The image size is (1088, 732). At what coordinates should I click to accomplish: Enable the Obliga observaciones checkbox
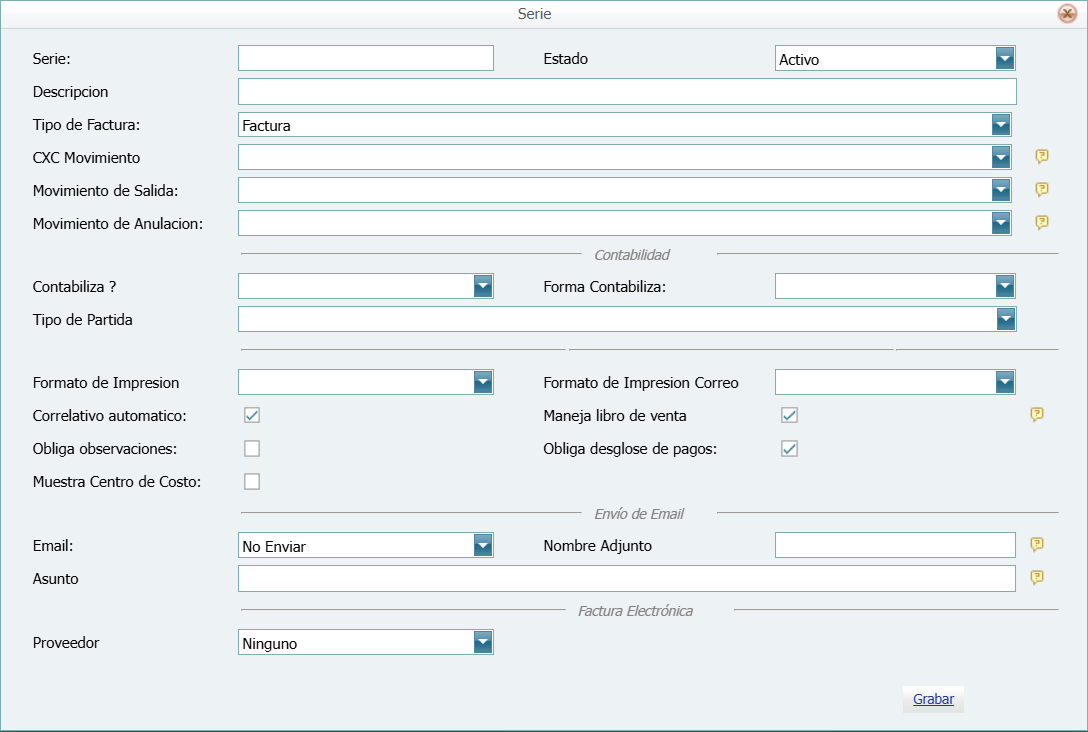[252, 448]
